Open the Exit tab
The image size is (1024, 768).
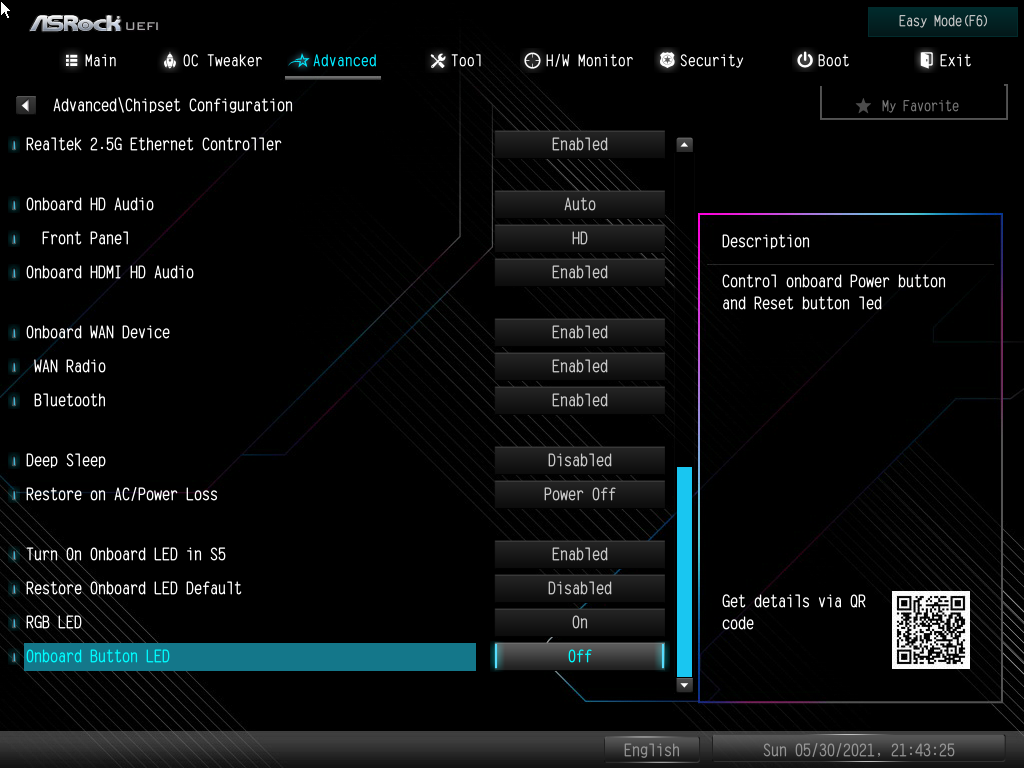(946, 61)
